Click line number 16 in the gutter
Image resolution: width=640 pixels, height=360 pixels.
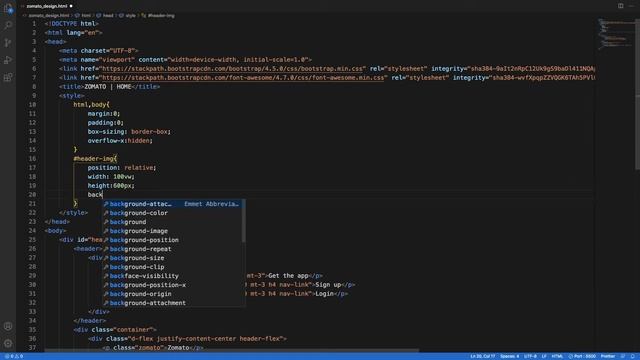point(32,159)
